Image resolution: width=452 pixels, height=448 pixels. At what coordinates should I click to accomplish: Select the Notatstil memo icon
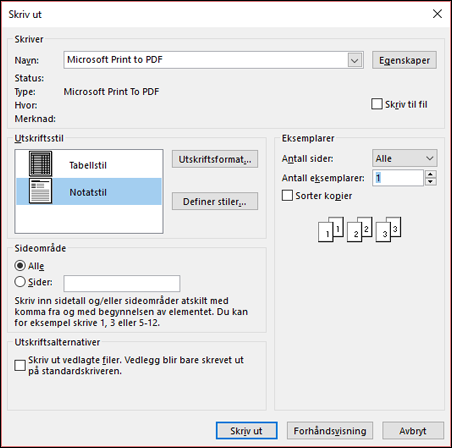pyautogui.click(x=40, y=191)
